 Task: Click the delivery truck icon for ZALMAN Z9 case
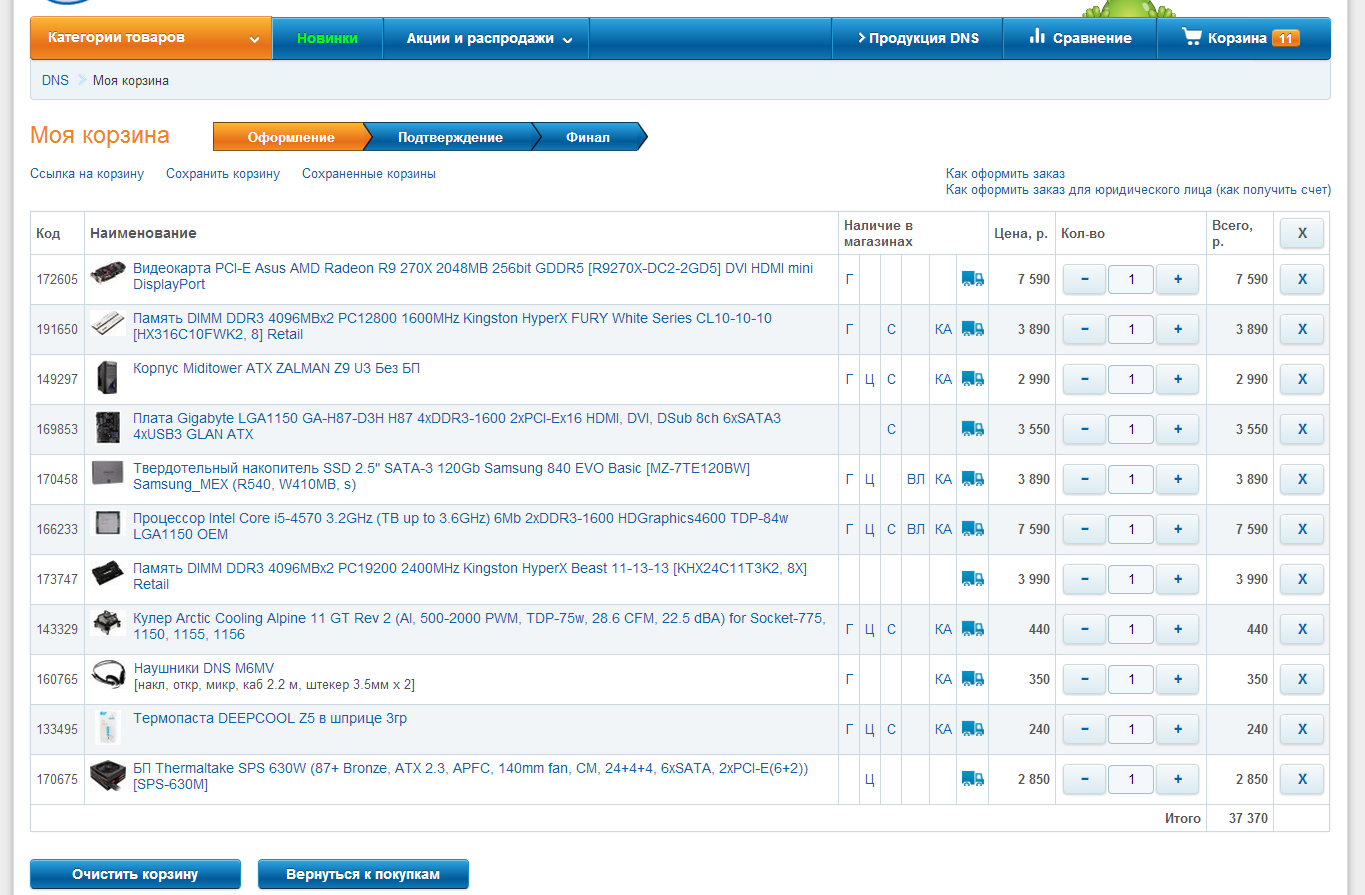(972, 379)
